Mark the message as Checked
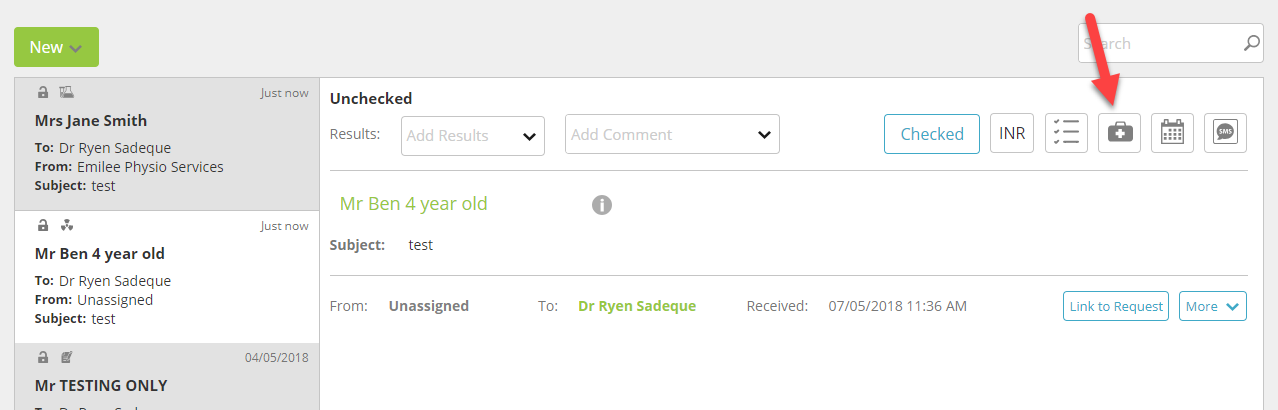Screen dimensions: 1278x410 932,133
